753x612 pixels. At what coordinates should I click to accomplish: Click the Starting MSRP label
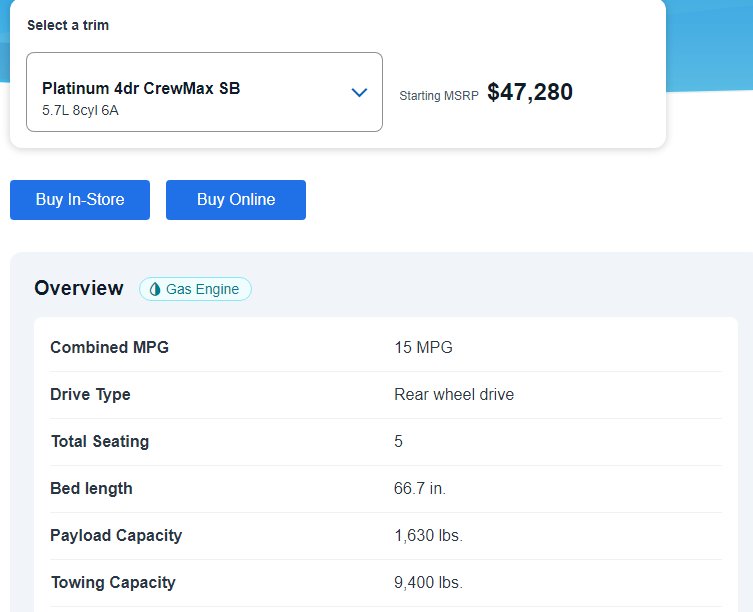(x=439, y=96)
